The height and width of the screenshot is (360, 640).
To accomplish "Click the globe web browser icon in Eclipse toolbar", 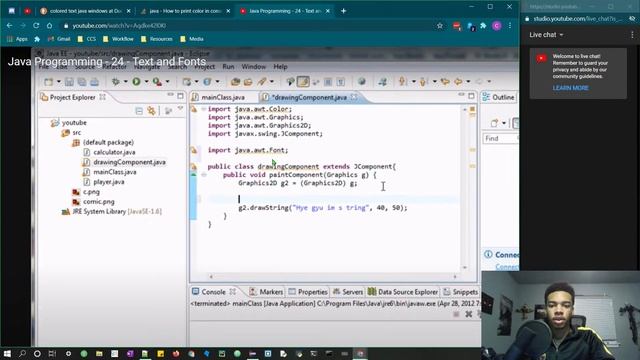I will 362,82.
